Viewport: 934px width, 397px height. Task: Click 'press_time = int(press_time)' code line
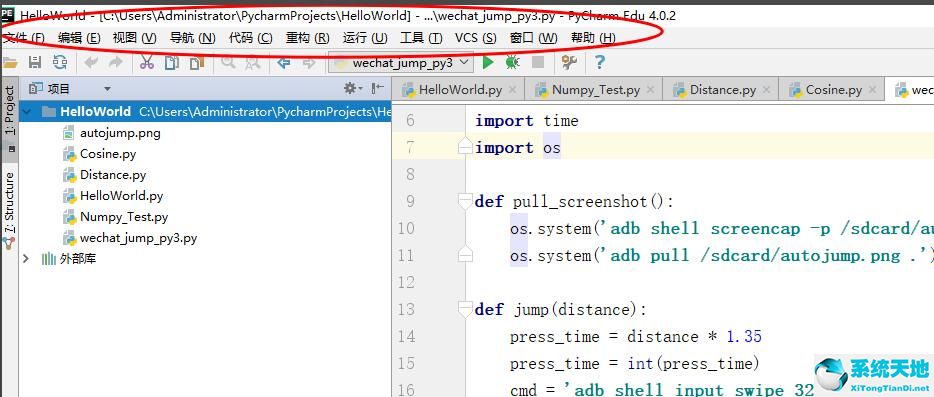[634, 364]
